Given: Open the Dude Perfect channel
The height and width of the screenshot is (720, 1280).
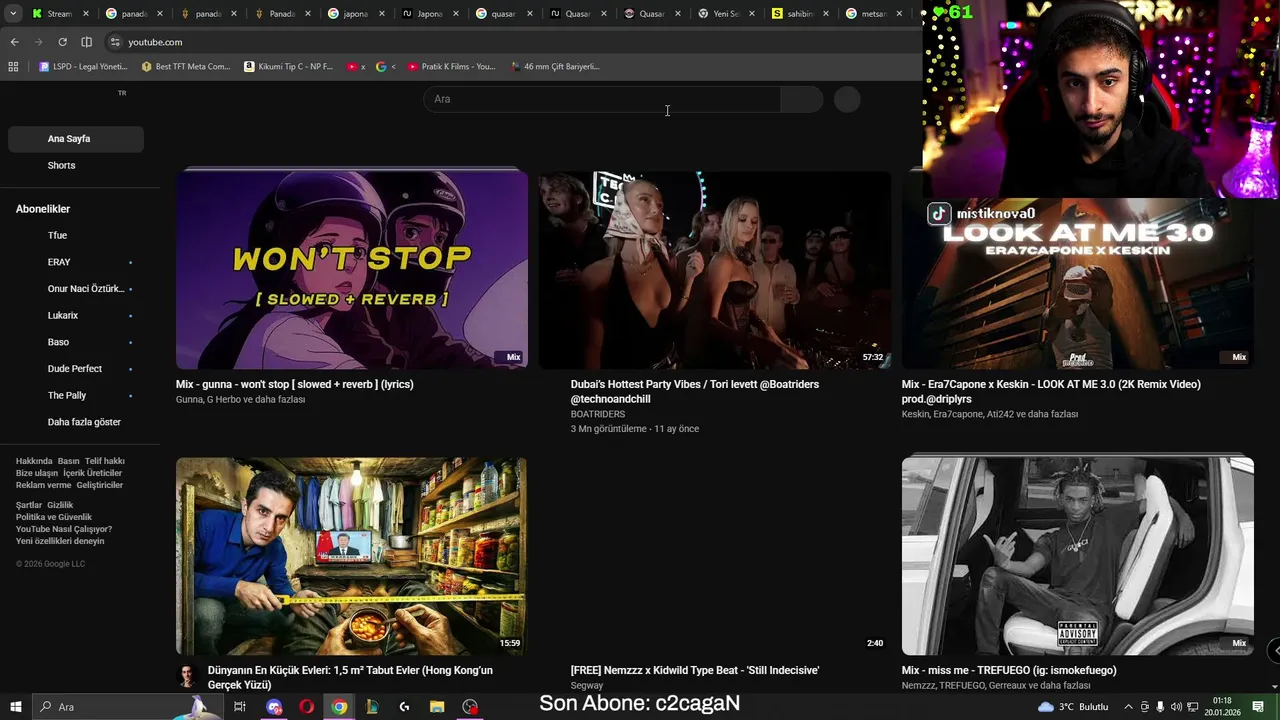Looking at the screenshot, I should pos(76,369).
